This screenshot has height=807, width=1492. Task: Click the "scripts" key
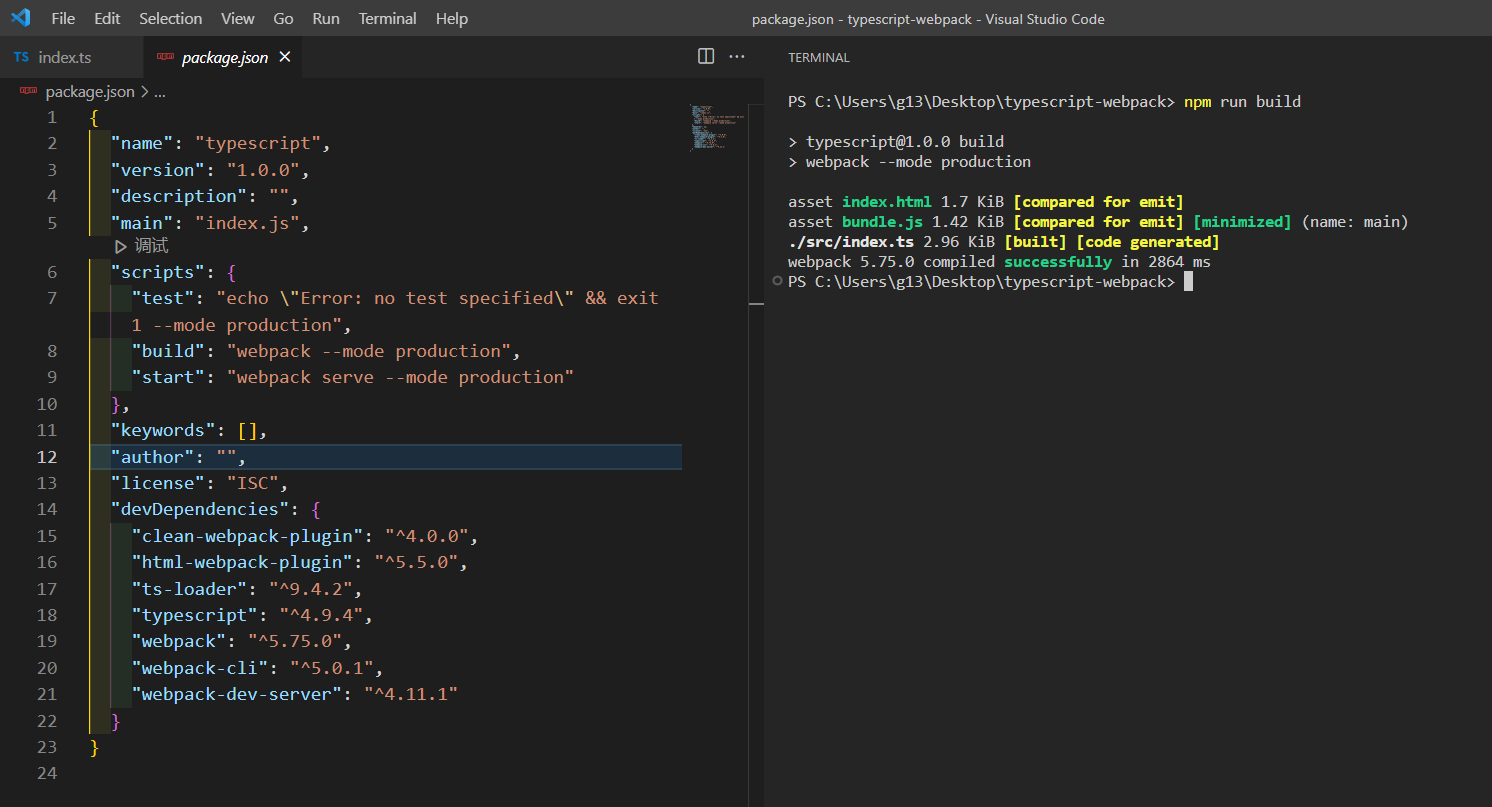click(158, 273)
